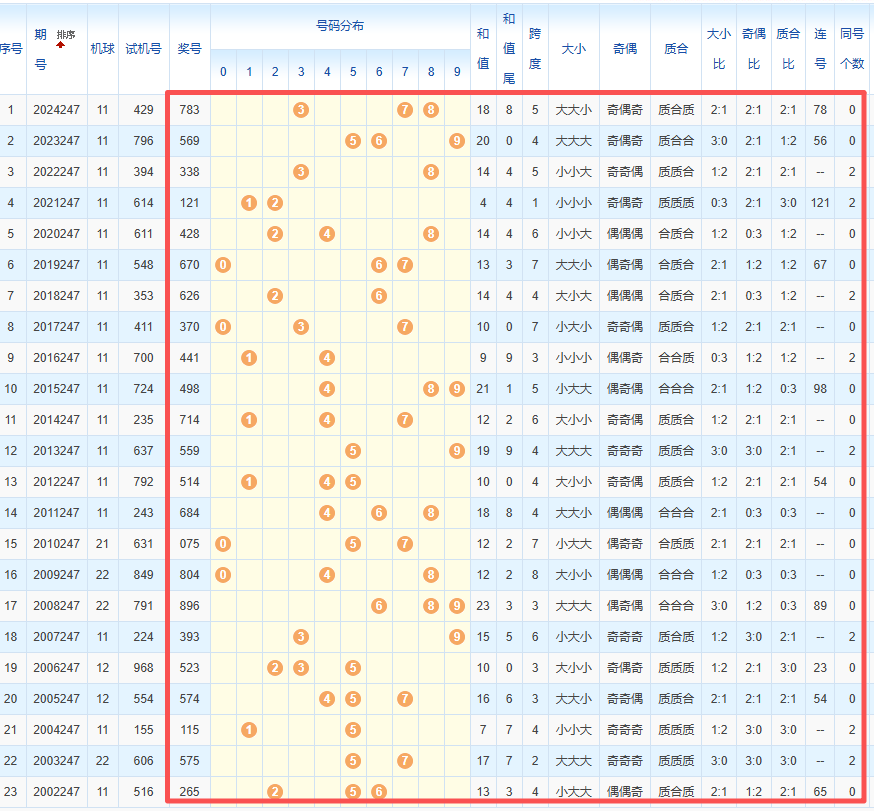The width and height of the screenshot is (874, 811).
Task: Select orange ball 6 in row 2018247
Action: 379,296
